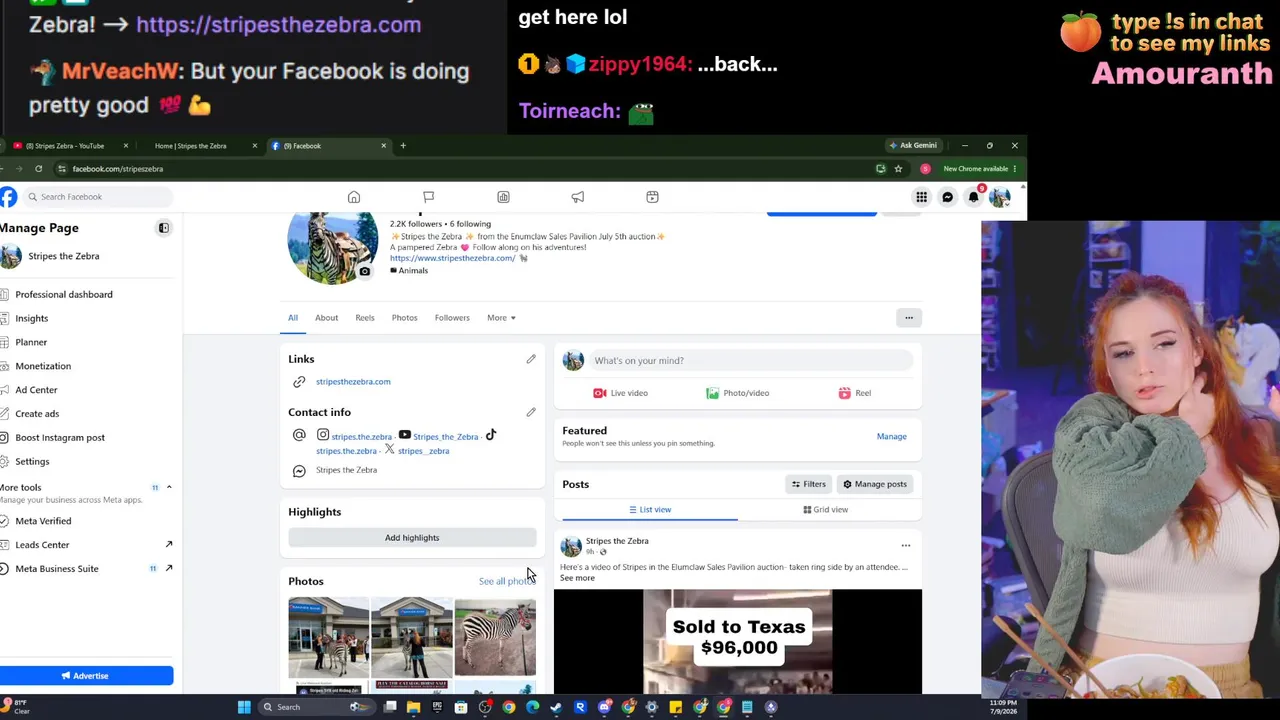Screen dimensions: 1280x720
Task: Switch to the Followers tab
Action: click(452, 318)
